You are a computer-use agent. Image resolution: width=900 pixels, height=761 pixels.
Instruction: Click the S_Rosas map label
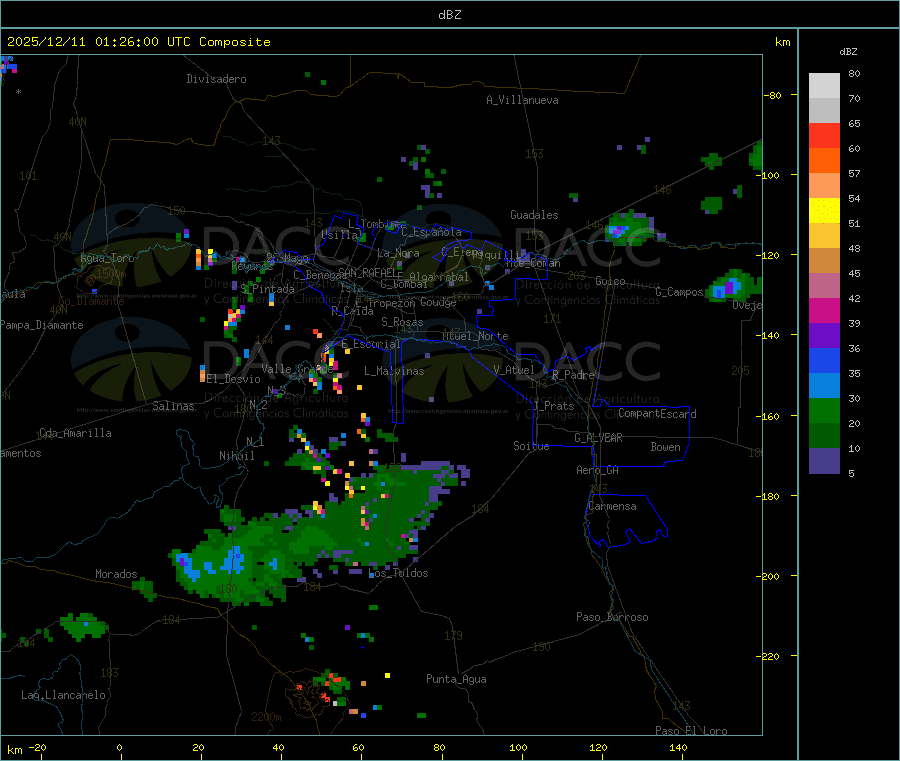402,322
